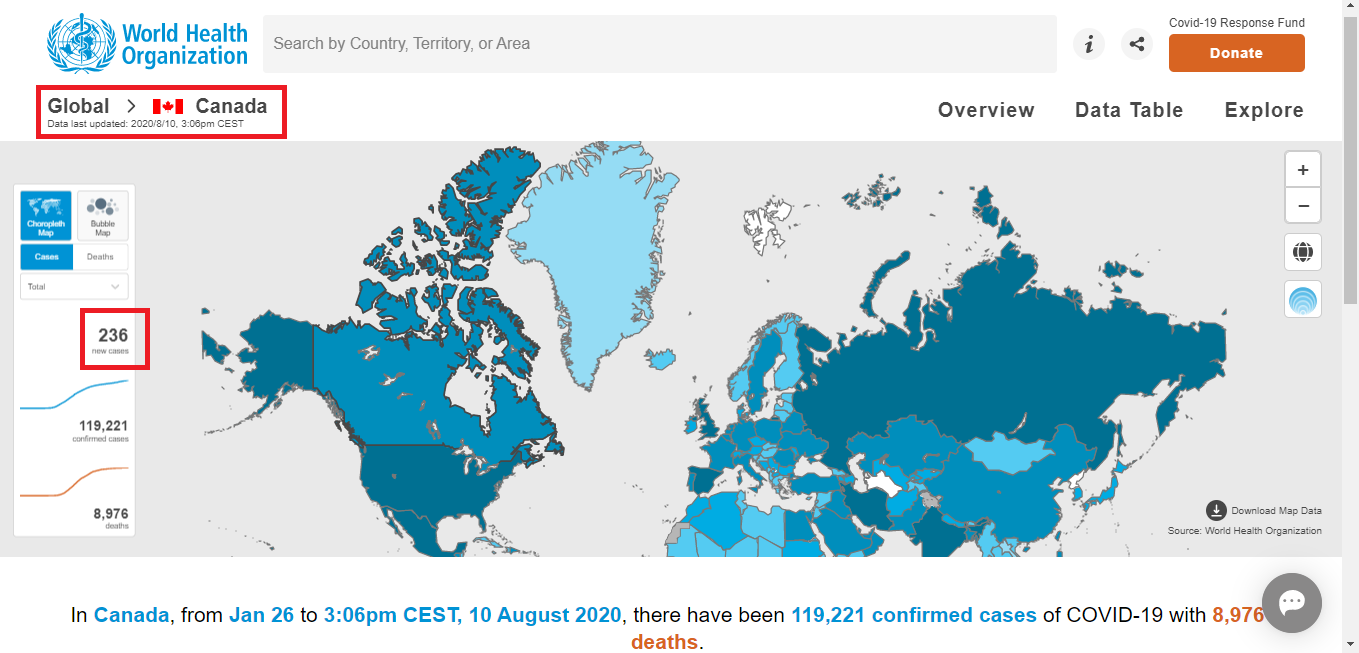Screen dimensions: 1359x653
Task: Switch to the Choropleth Map view
Action: pos(46,215)
